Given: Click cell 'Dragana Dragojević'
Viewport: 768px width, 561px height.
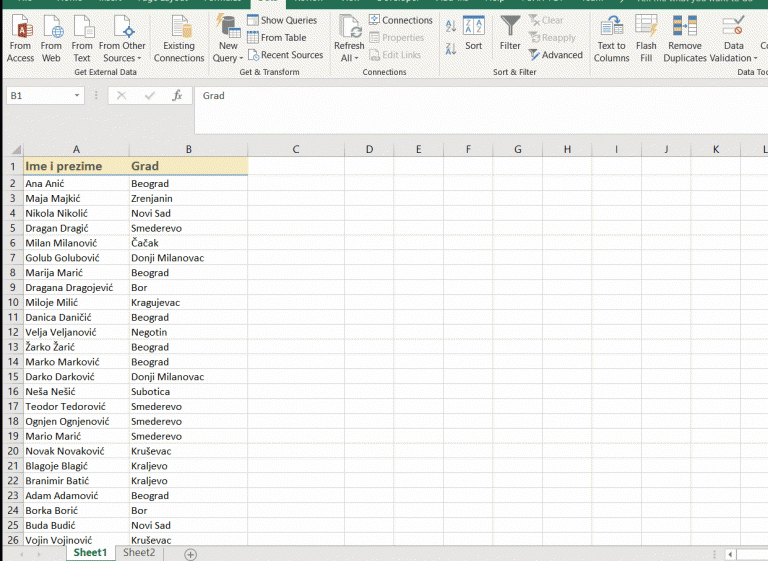Looking at the screenshot, I should [x=76, y=288].
